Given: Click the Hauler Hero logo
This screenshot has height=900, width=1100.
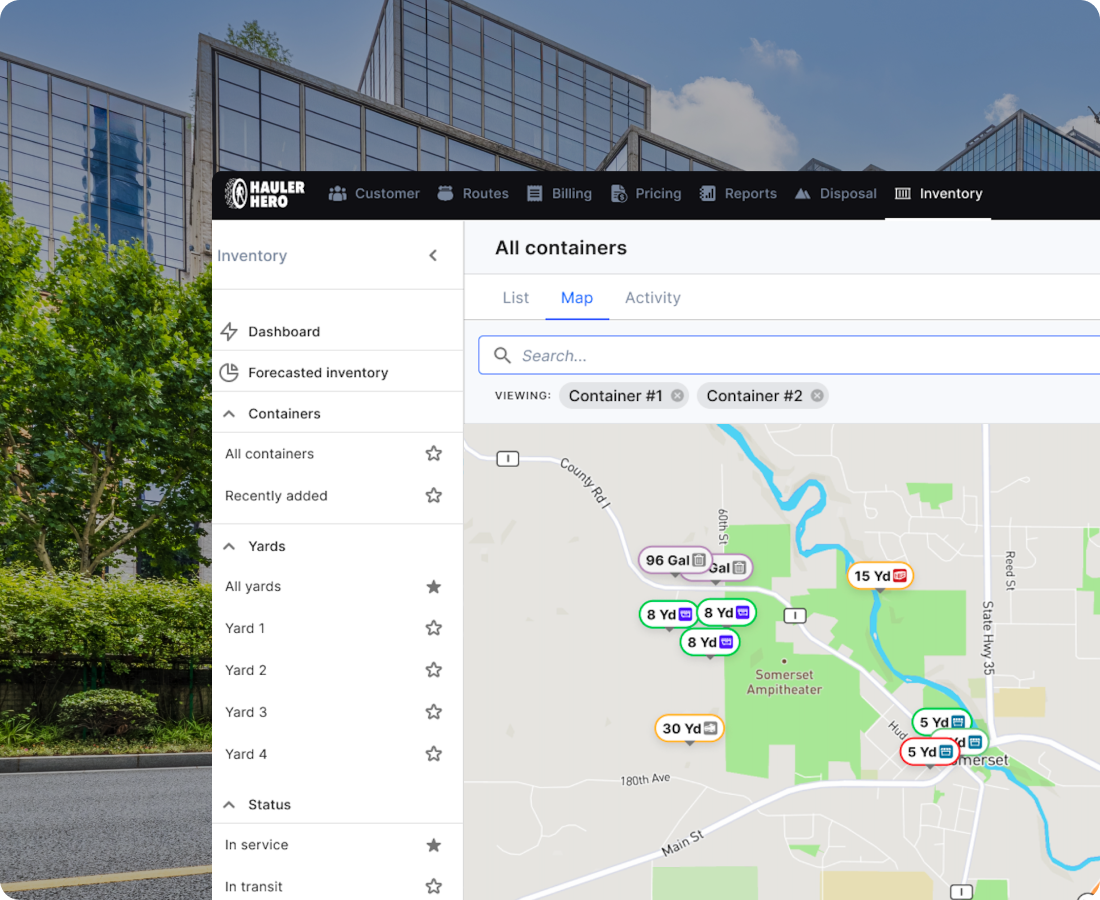Looking at the screenshot, I should pos(264,194).
